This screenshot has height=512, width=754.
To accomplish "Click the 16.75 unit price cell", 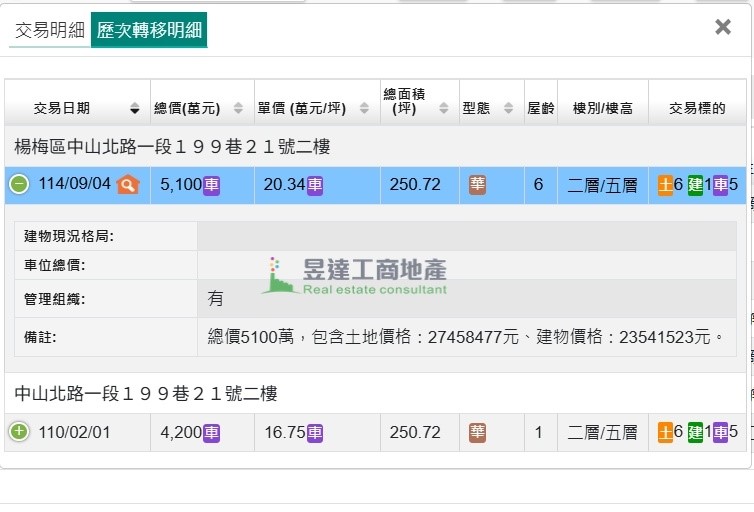I will tap(283, 433).
